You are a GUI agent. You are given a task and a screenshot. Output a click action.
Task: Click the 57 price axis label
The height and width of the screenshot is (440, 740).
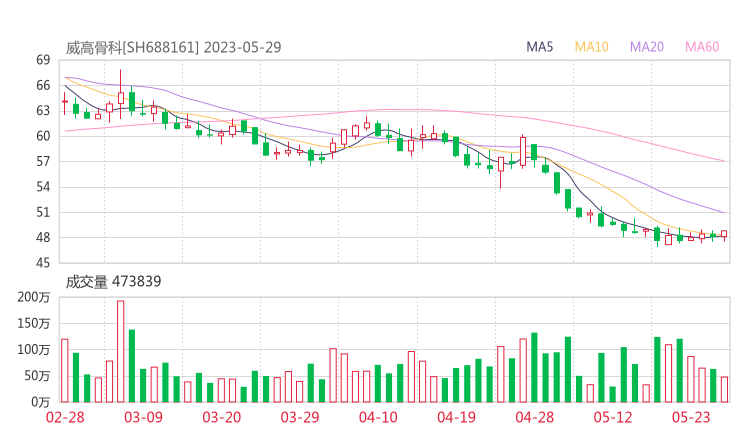43,161
